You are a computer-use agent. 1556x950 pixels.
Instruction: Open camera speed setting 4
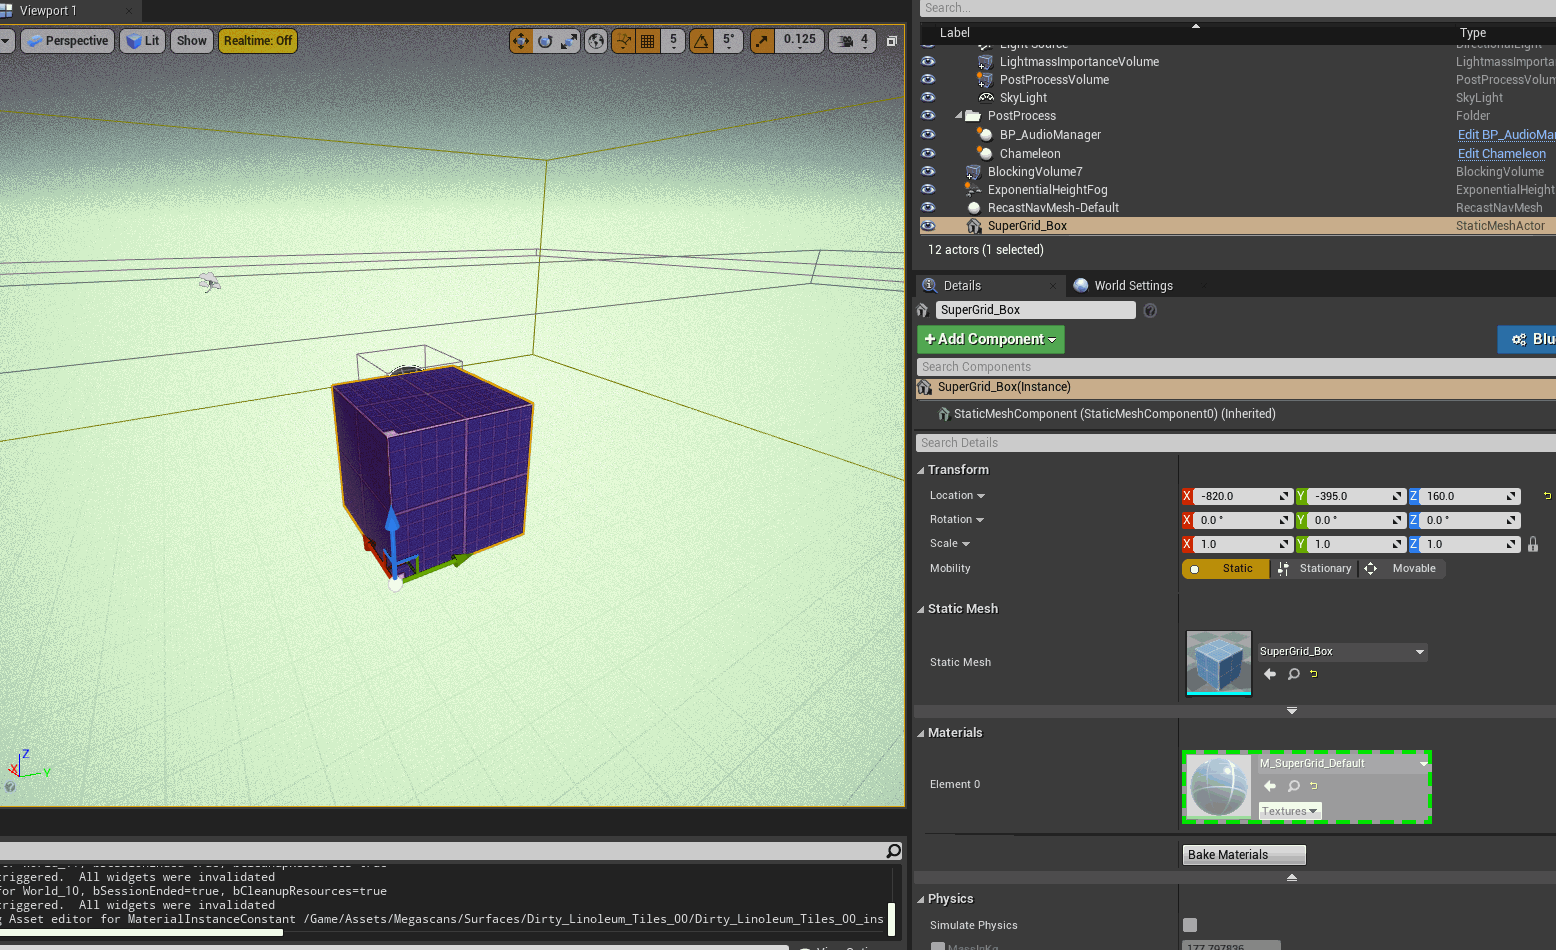[x=852, y=41]
